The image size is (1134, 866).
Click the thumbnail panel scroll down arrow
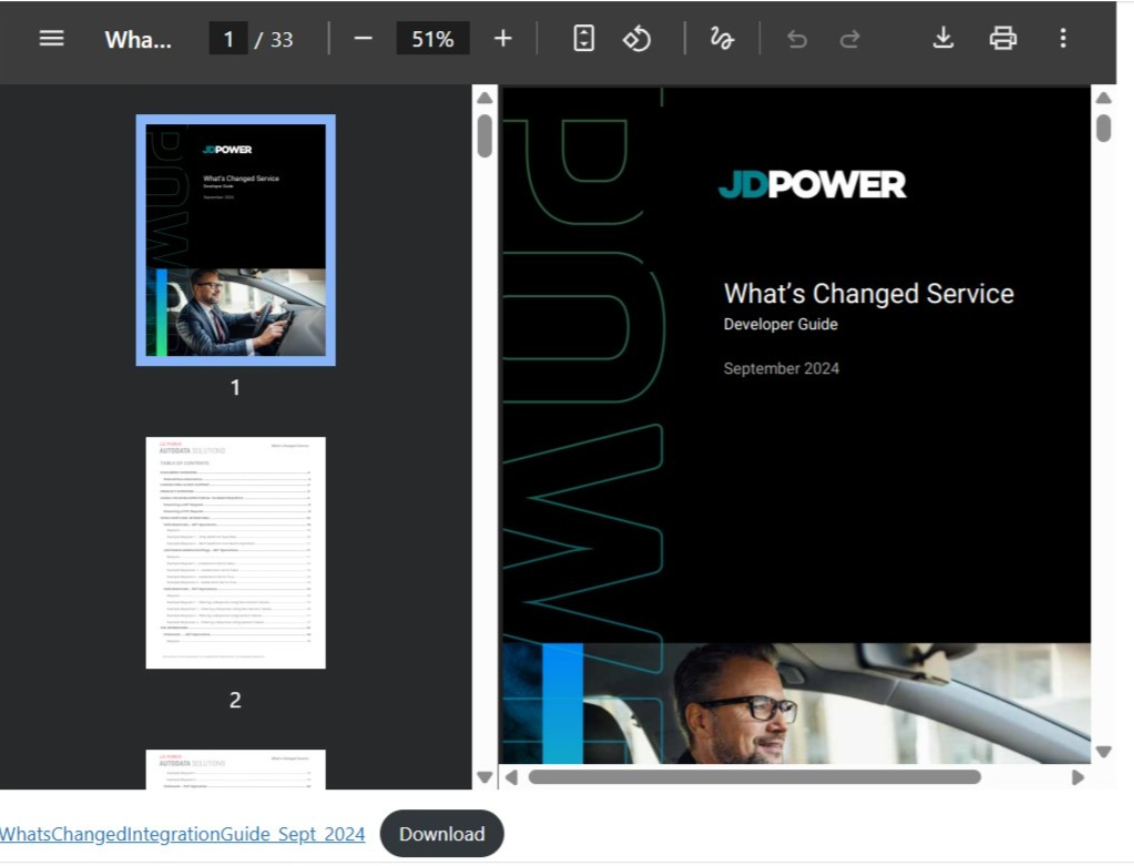point(485,777)
